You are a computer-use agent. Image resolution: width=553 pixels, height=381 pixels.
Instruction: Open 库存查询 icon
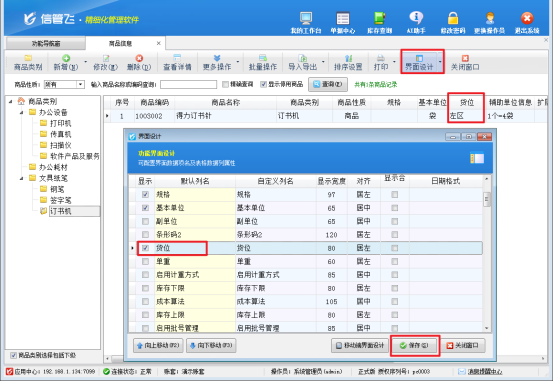coord(379,23)
